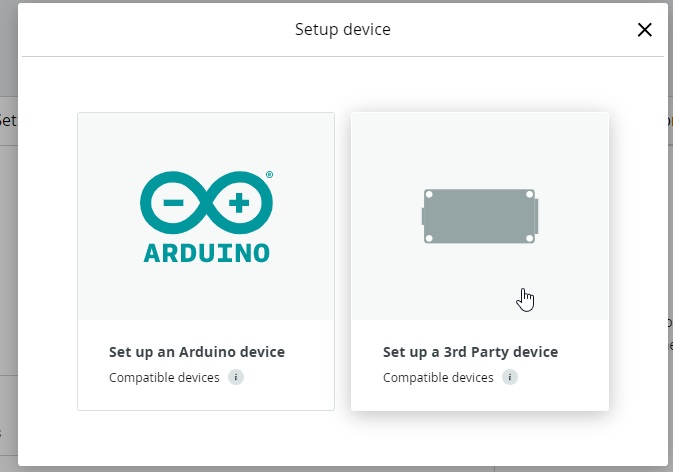Click the 3rd Party device card image area
The image size is (673, 472).
(x=480, y=216)
